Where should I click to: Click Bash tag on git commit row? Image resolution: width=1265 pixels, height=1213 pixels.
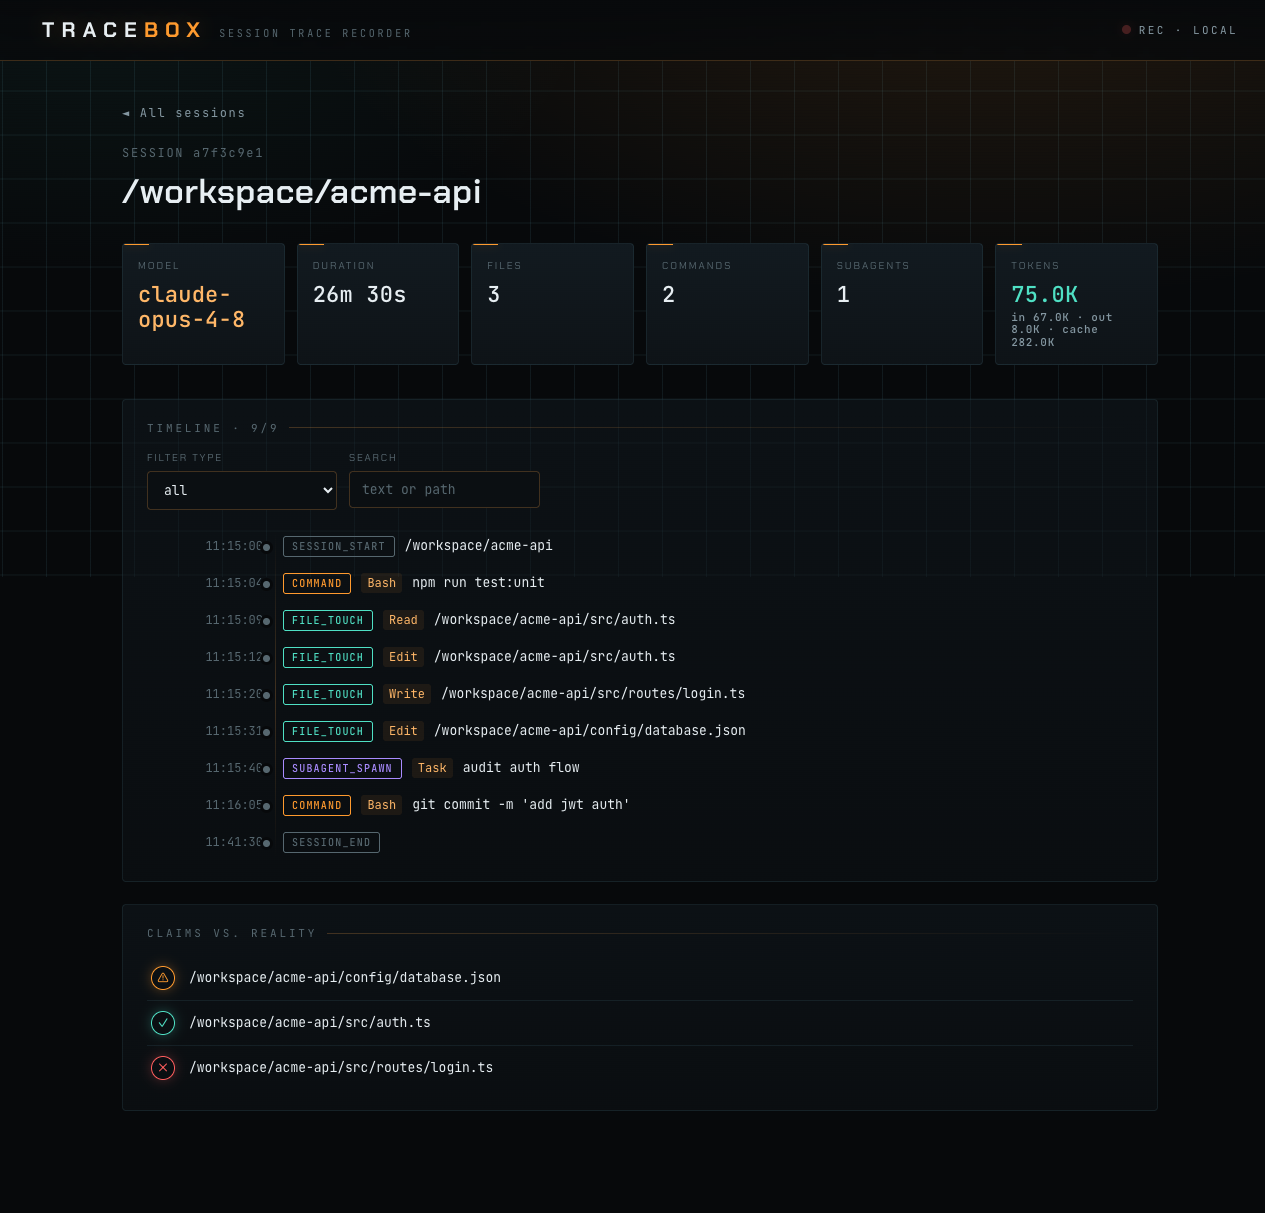(382, 805)
